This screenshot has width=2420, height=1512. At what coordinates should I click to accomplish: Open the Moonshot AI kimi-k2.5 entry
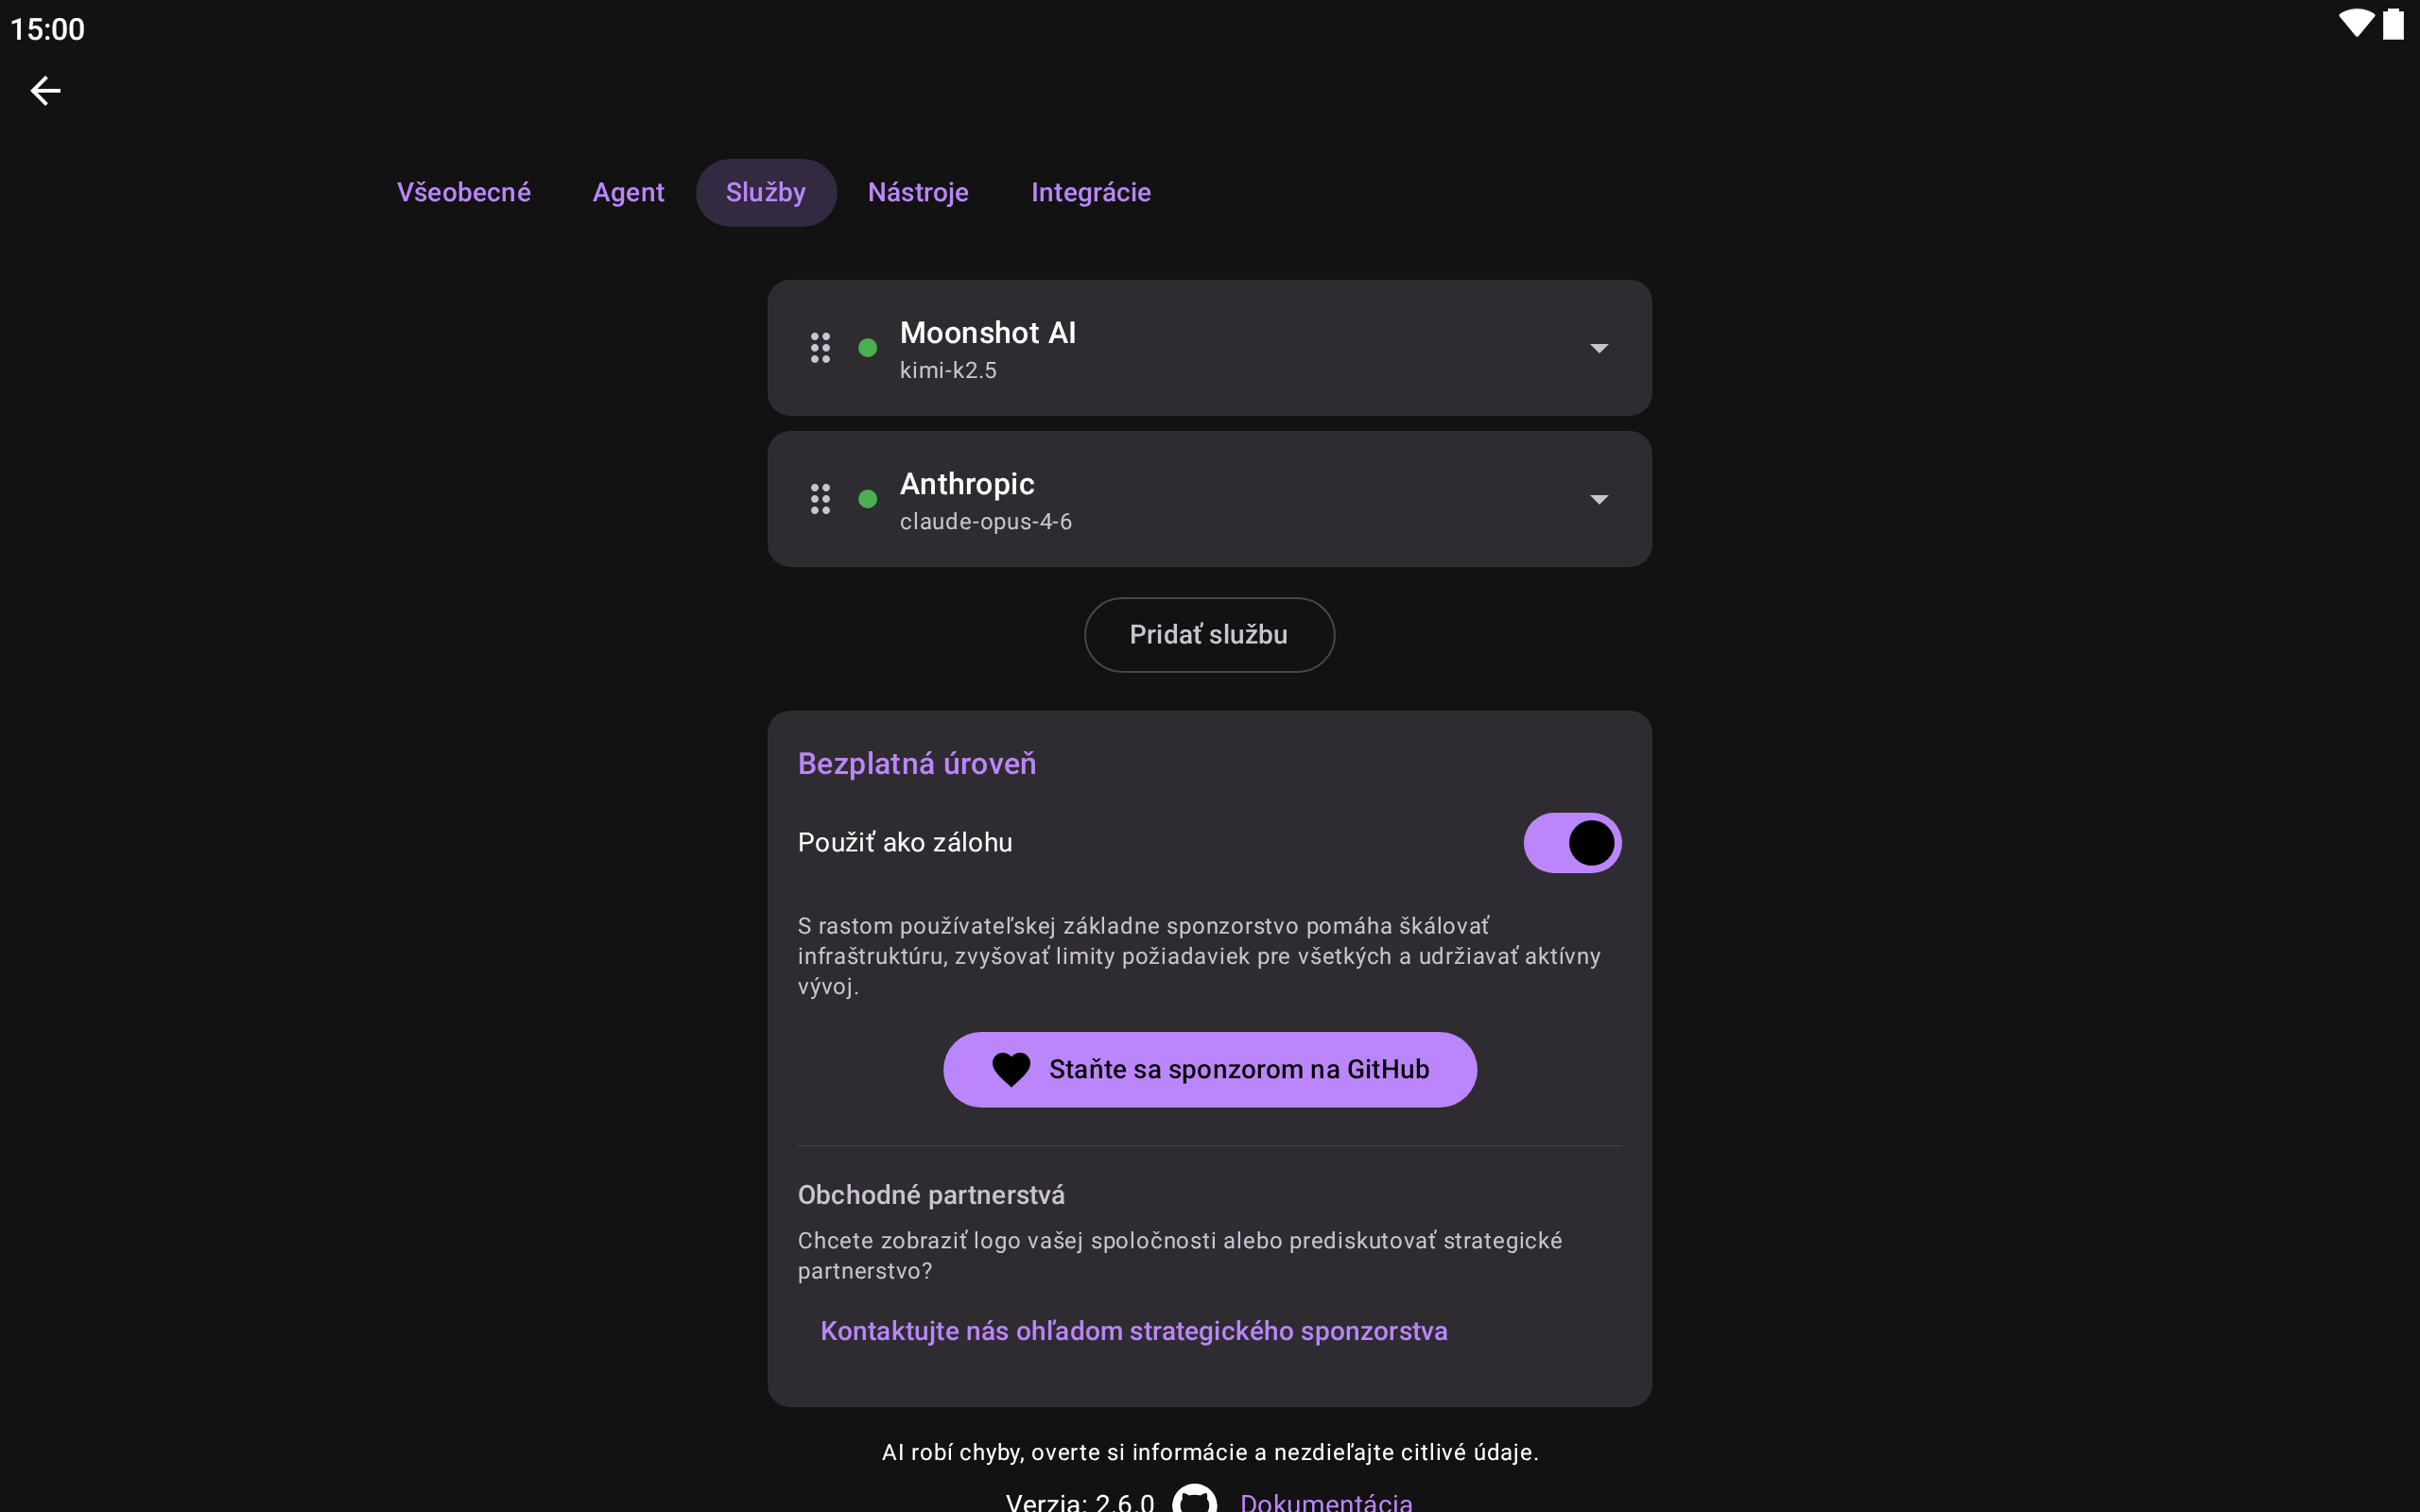[1209, 348]
